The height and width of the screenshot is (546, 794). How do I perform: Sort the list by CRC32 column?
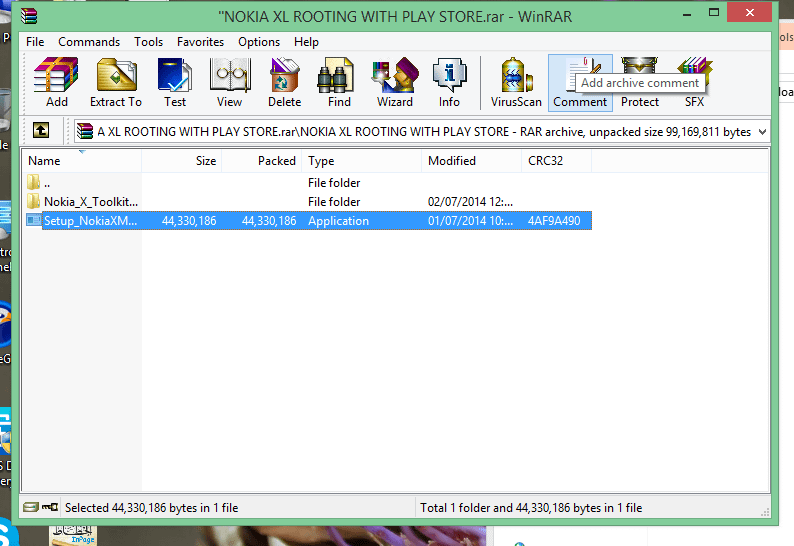pos(557,161)
